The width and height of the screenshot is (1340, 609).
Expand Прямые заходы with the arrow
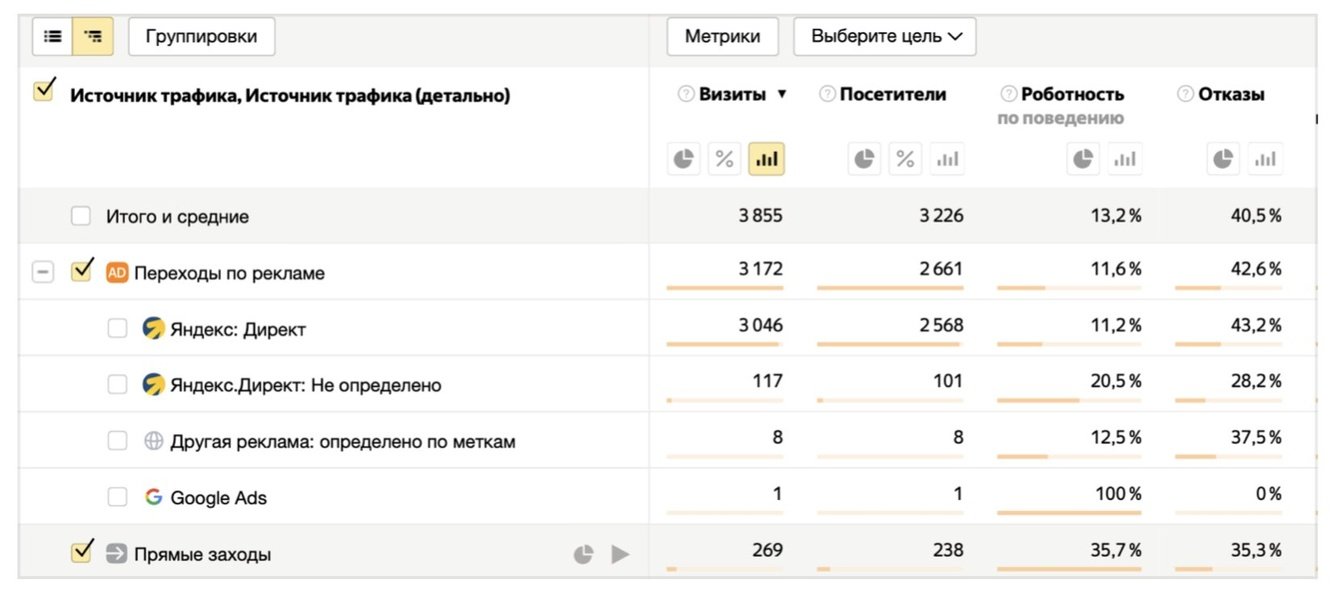point(621,554)
